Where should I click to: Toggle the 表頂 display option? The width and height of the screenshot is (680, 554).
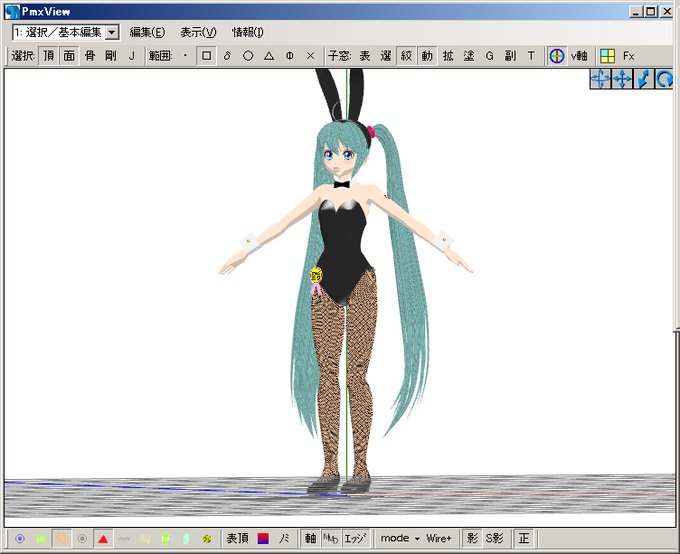click(x=237, y=539)
